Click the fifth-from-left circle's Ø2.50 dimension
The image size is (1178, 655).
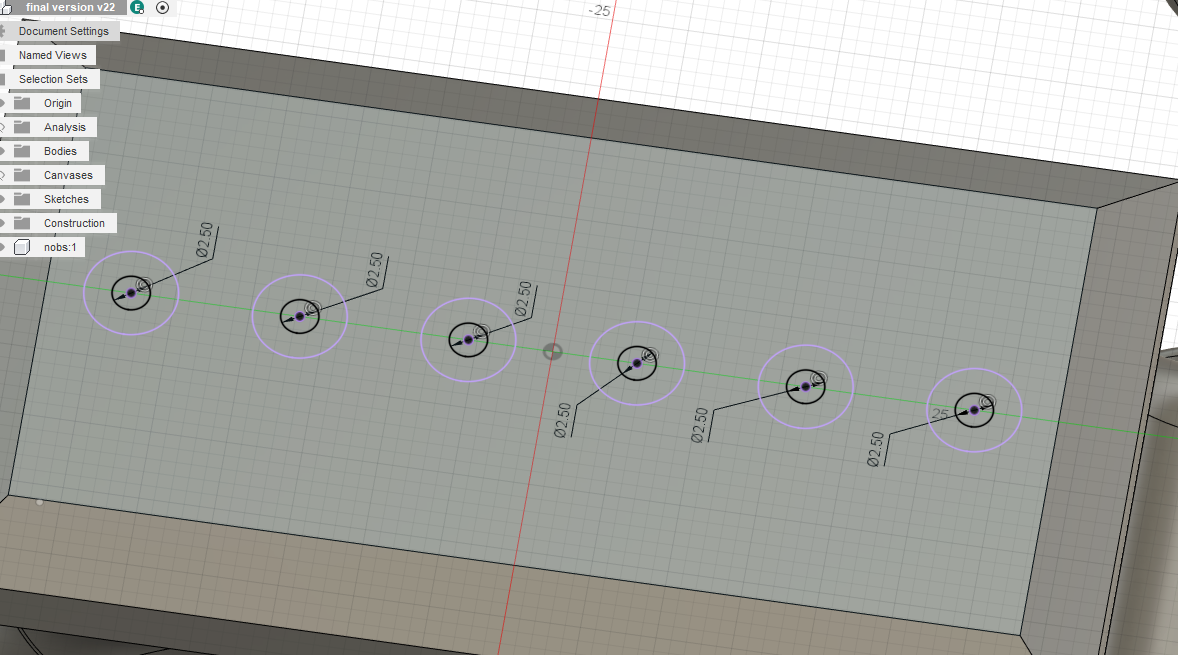(700, 425)
